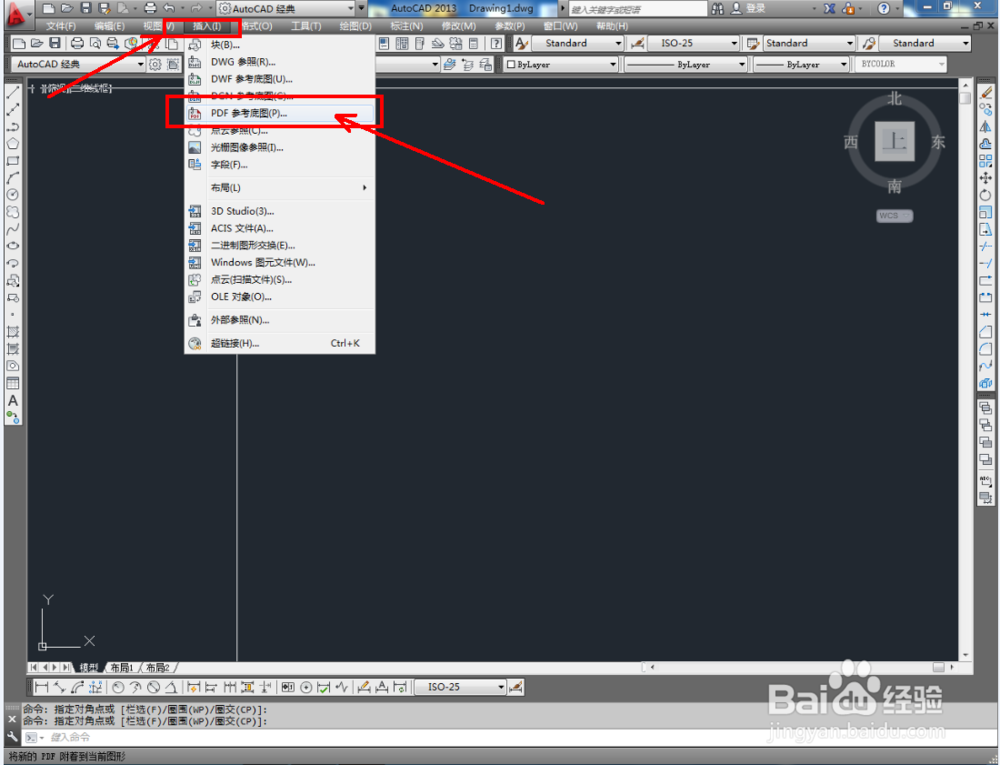
Task: Click Dimension Style icon beside ISO-25 dropdown
Action: (637, 43)
